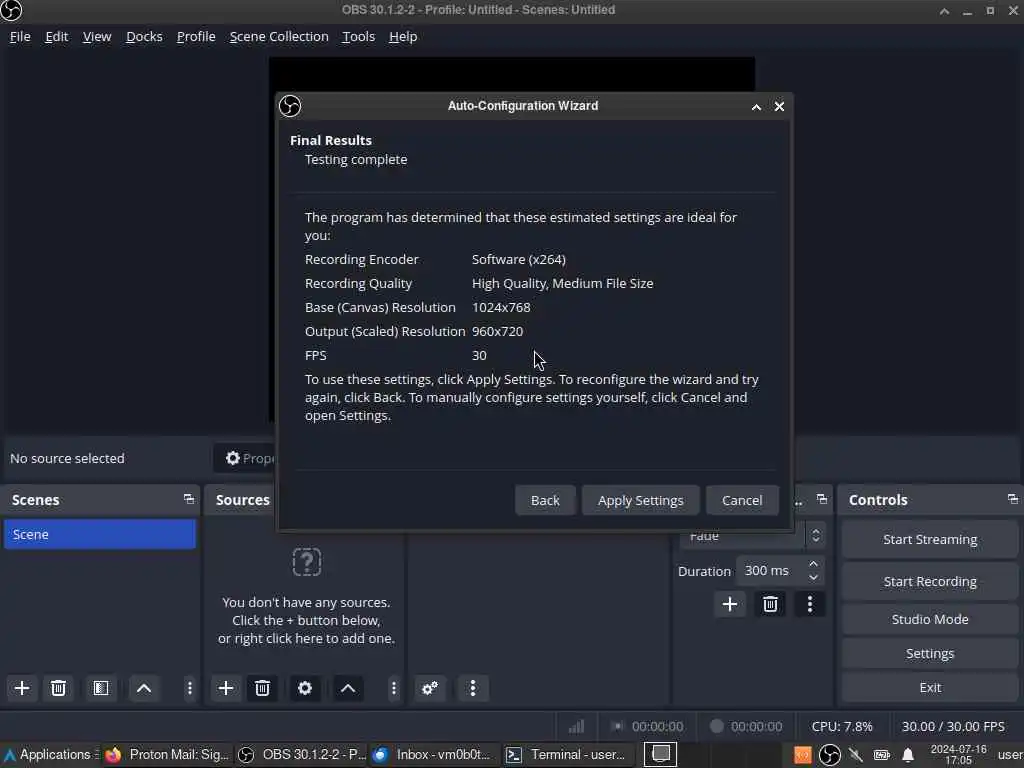Open source properties gear icon in Sources toolbar
The height and width of the screenshot is (768, 1024).
(x=305, y=688)
